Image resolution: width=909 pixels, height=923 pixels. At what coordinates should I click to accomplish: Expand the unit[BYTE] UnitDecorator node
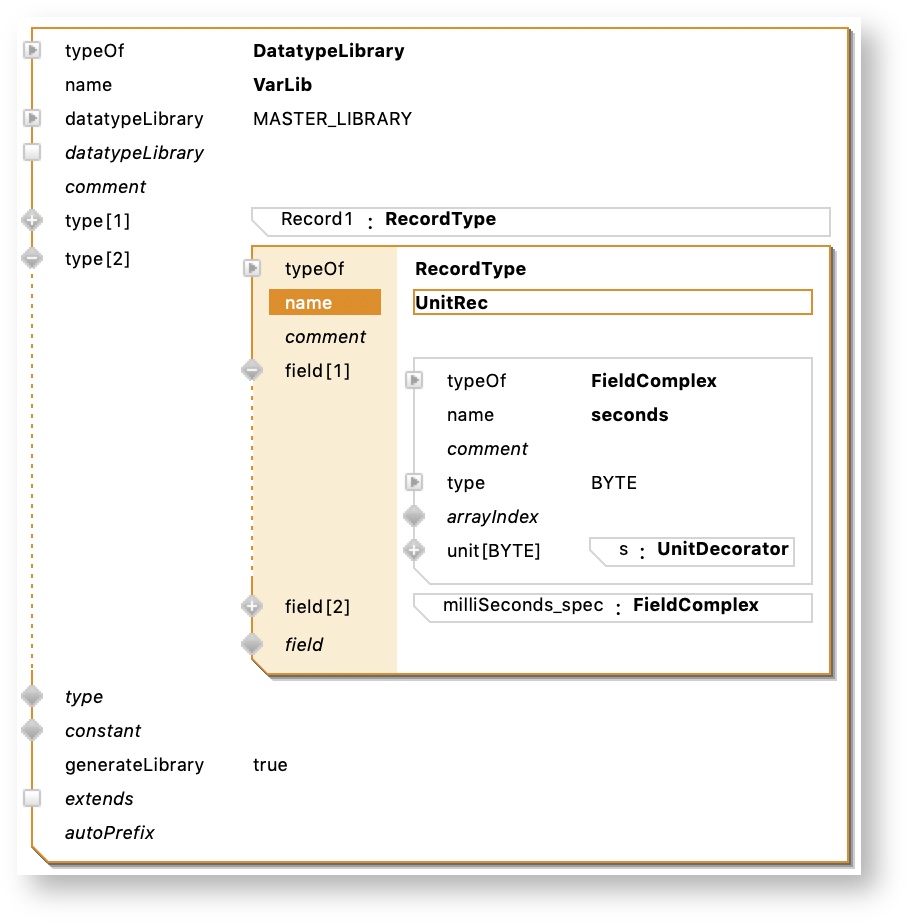pyautogui.click(x=414, y=551)
